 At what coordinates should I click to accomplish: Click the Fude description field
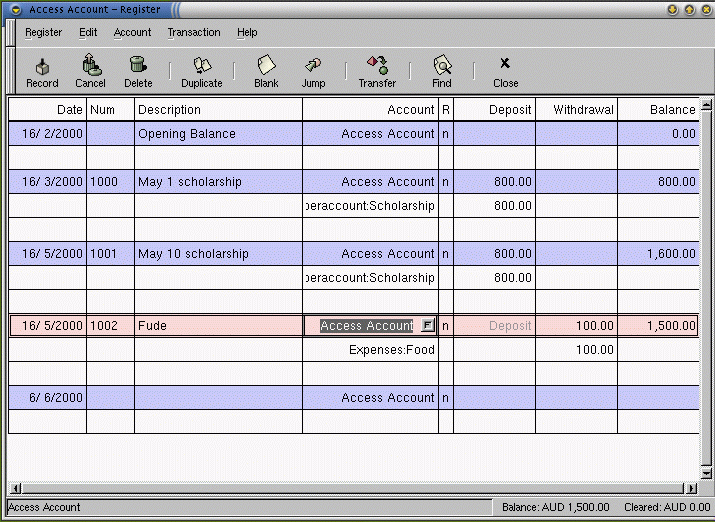218,326
